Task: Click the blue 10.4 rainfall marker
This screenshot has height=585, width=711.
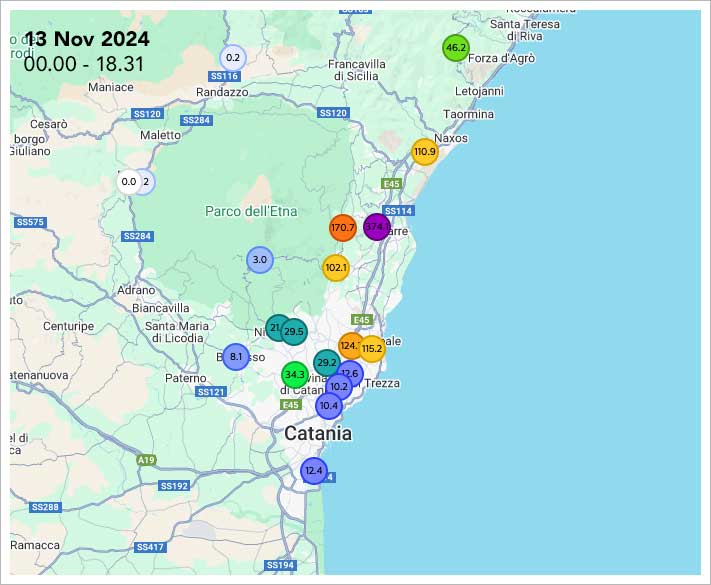Action: pyautogui.click(x=329, y=405)
